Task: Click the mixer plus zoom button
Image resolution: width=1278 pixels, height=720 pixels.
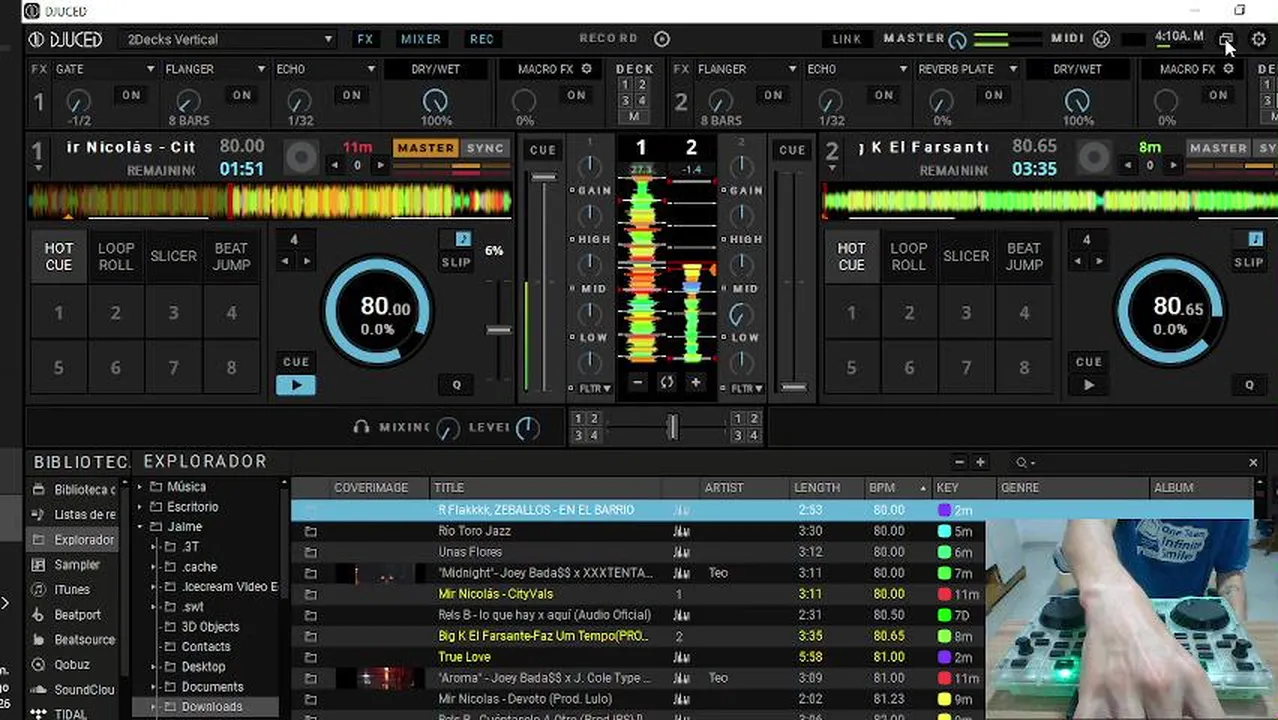Action: click(695, 382)
